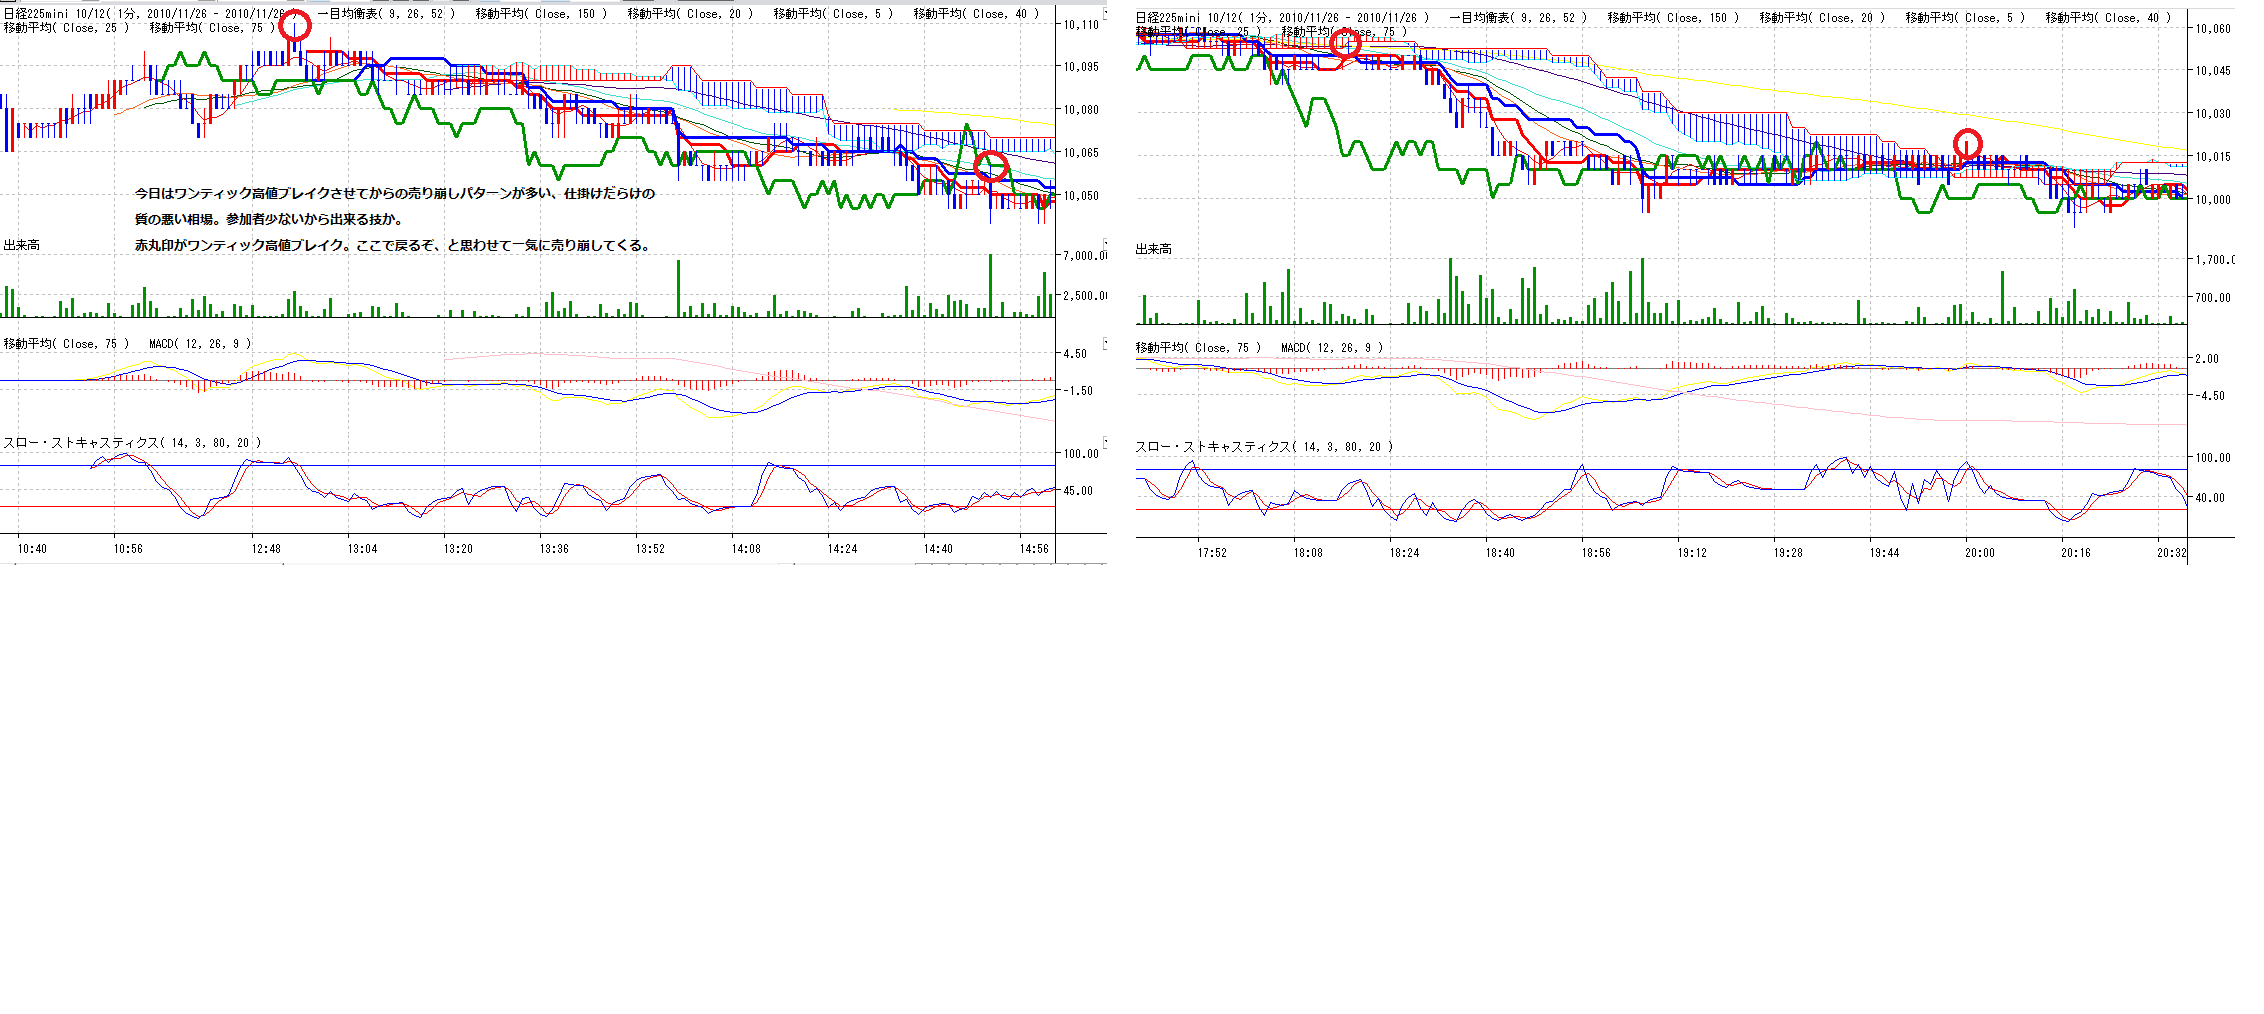Select the 移動平均(Close, 150) label in right chart
The image size is (2264, 1014).
1673,18
